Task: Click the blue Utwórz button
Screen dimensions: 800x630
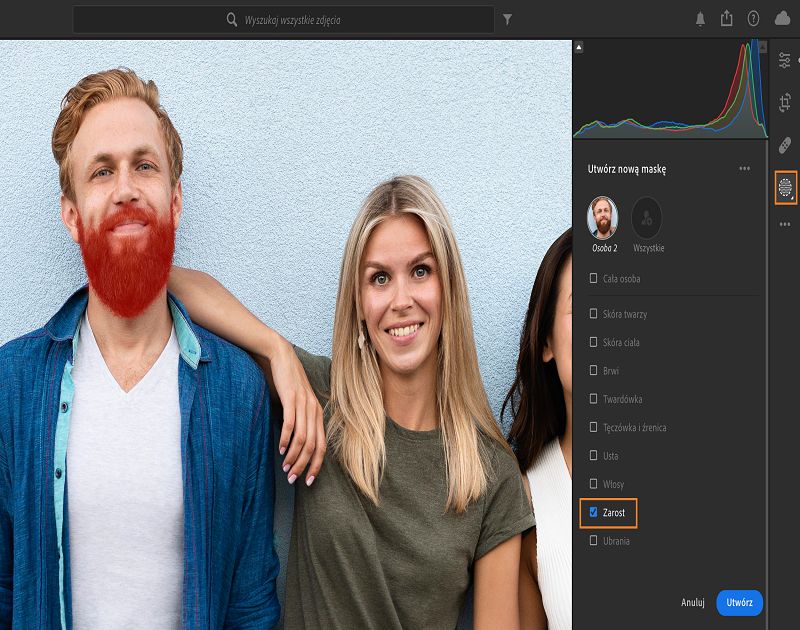Action: [739, 602]
